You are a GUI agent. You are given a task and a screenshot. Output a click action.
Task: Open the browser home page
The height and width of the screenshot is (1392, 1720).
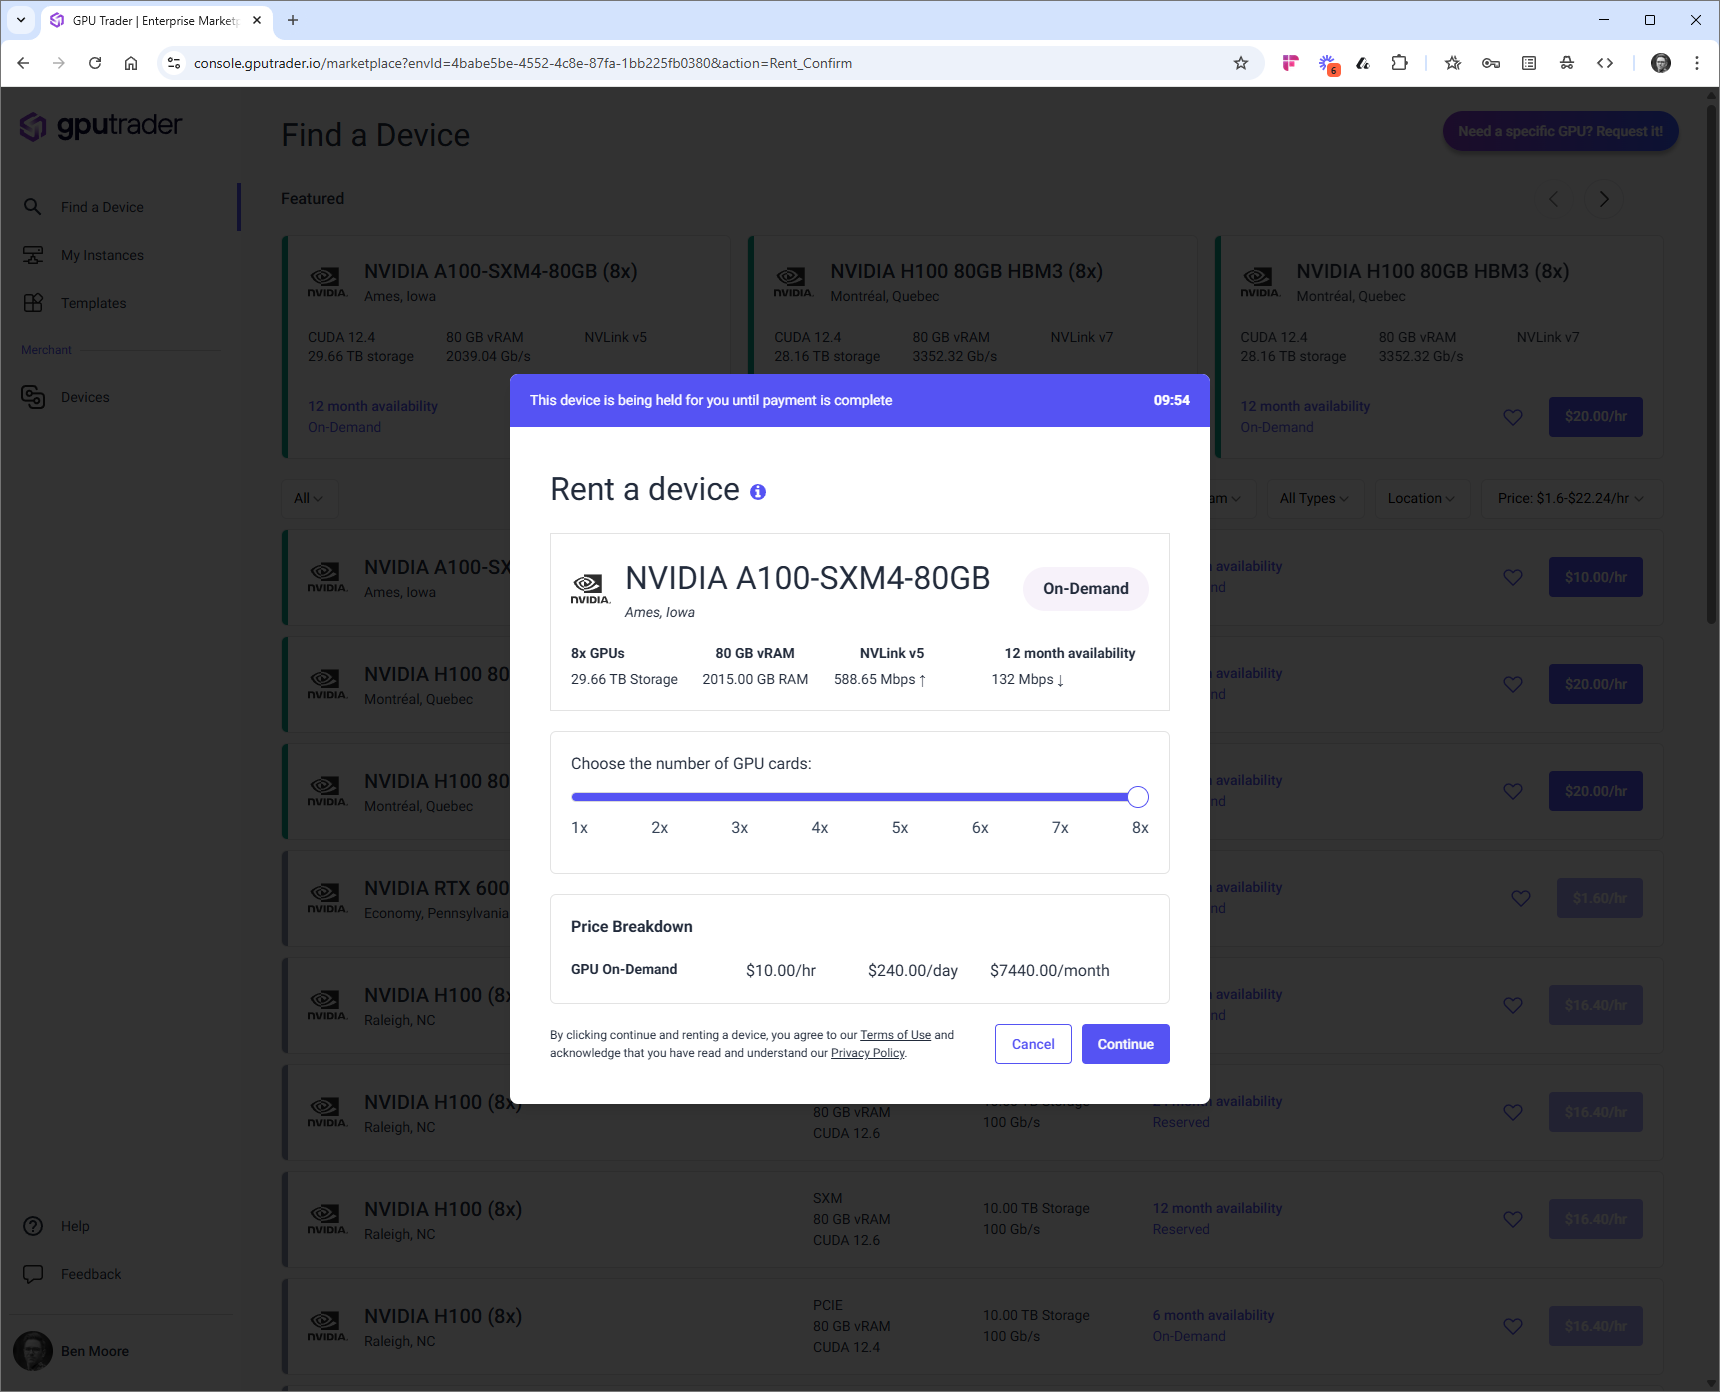click(131, 63)
